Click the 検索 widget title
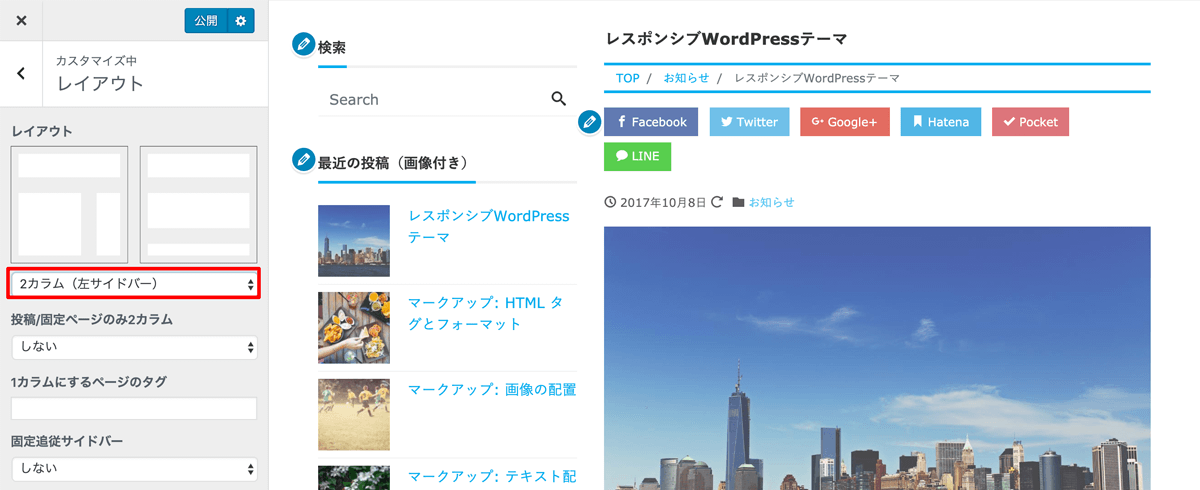The width and height of the screenshot is (1200, 490). pyautogui.click(x=332, y=47)
